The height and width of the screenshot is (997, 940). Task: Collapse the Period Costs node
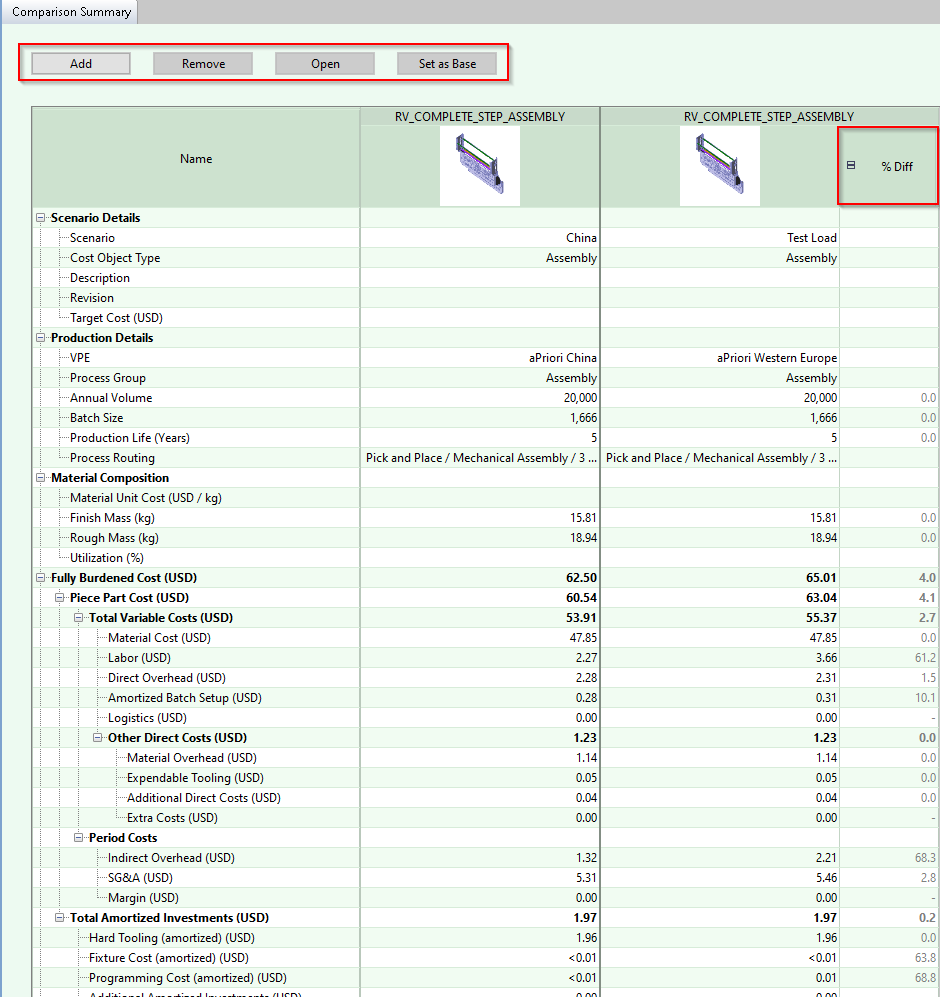(x=79, y=838)
